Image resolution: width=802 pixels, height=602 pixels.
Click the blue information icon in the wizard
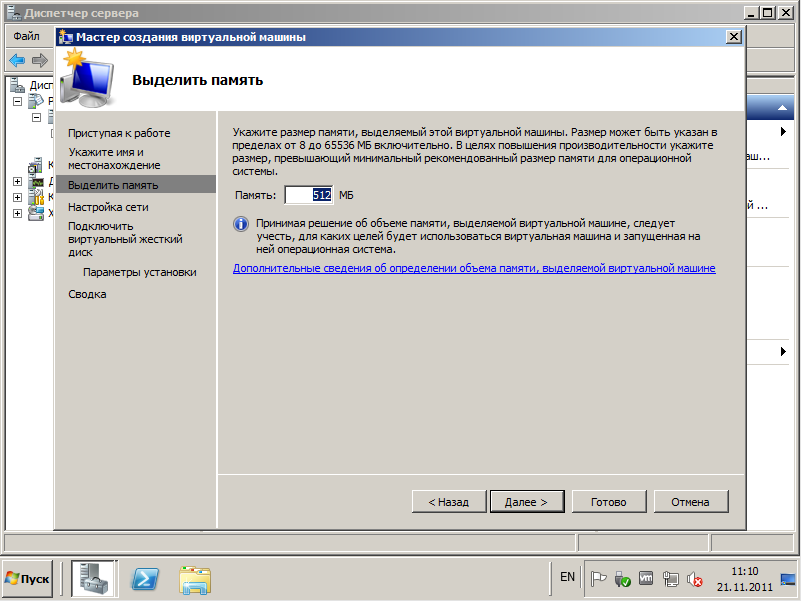241,224
